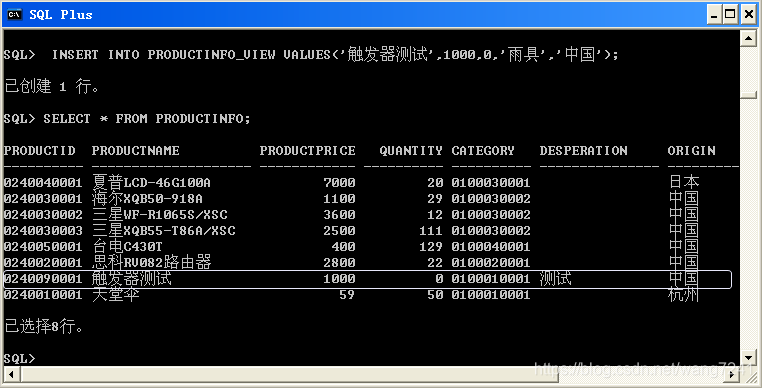Click the SQL Plus title text
This screenshot has height=388, width=762.
point(61,15)
